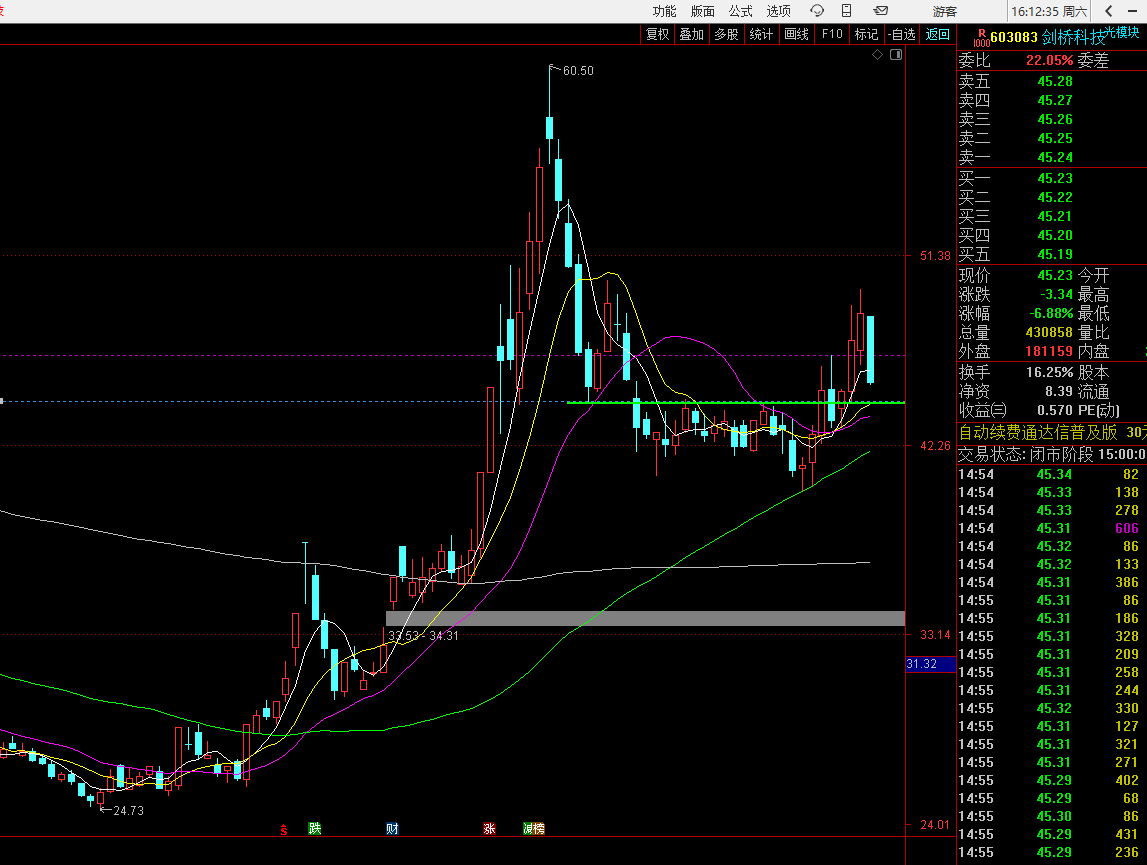The height and width of the screenshot is (865, 1147).
Task: Click the red S marker on timeline
Action: pyautogui.click(x=284, y=829)
